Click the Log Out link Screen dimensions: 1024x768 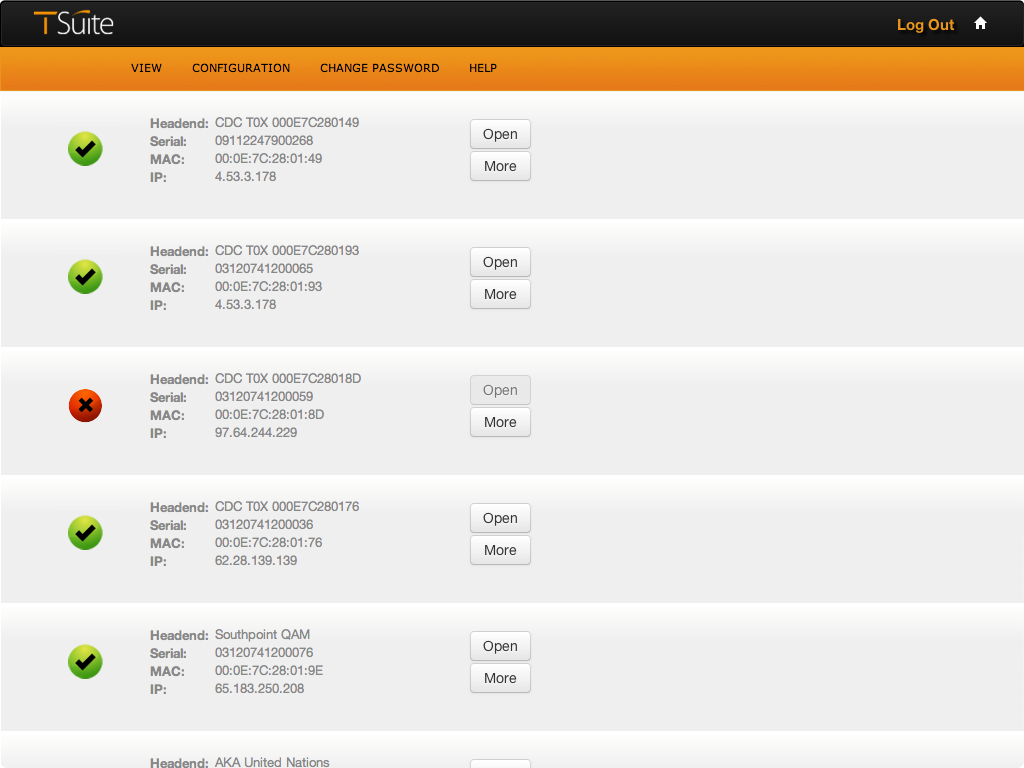pos(925,25)
